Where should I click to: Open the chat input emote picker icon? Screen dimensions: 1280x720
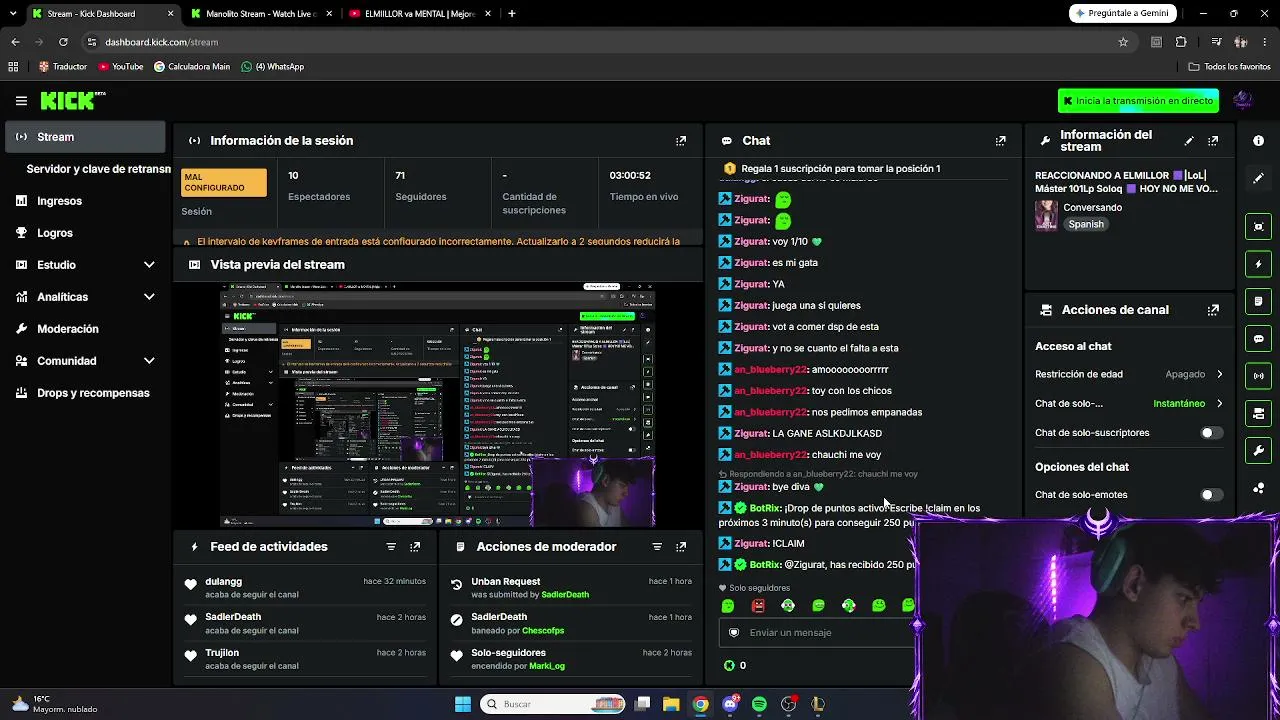point(734,633)
